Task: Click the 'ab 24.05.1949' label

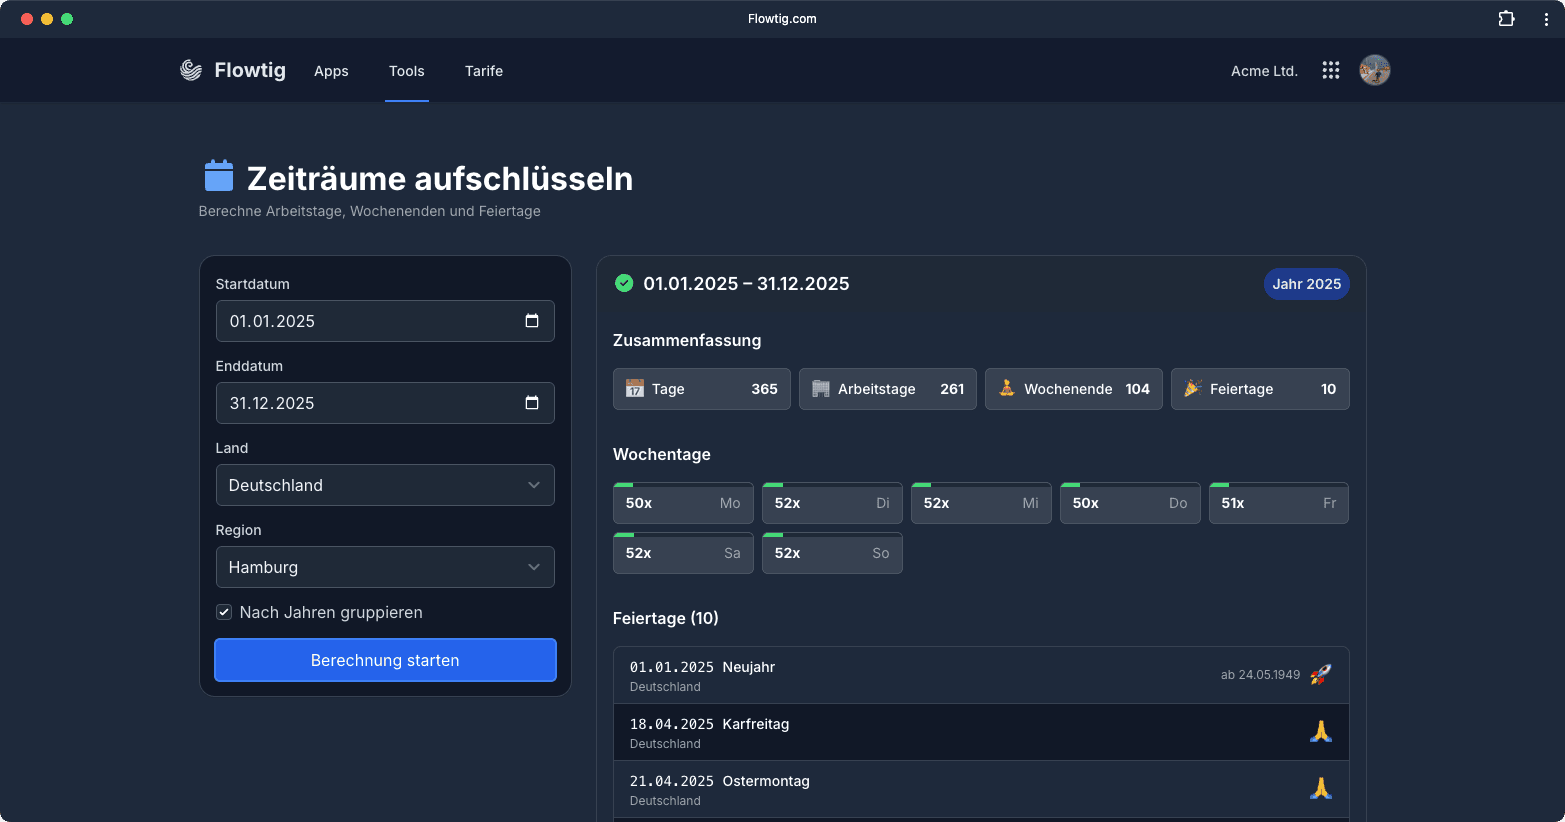Action: tap(1260, 675)
